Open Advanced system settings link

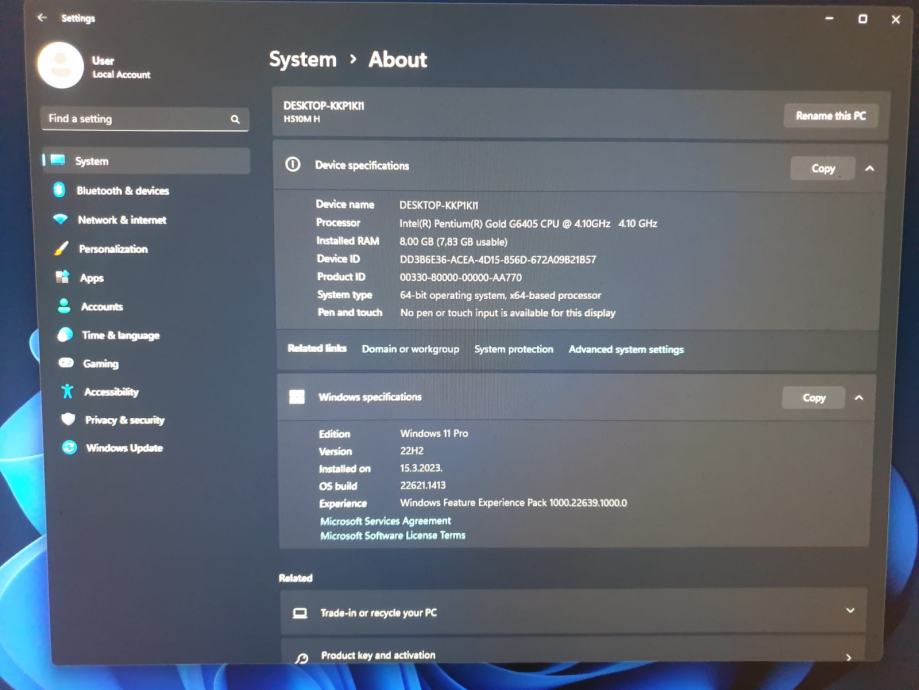[x=626, y=349]
